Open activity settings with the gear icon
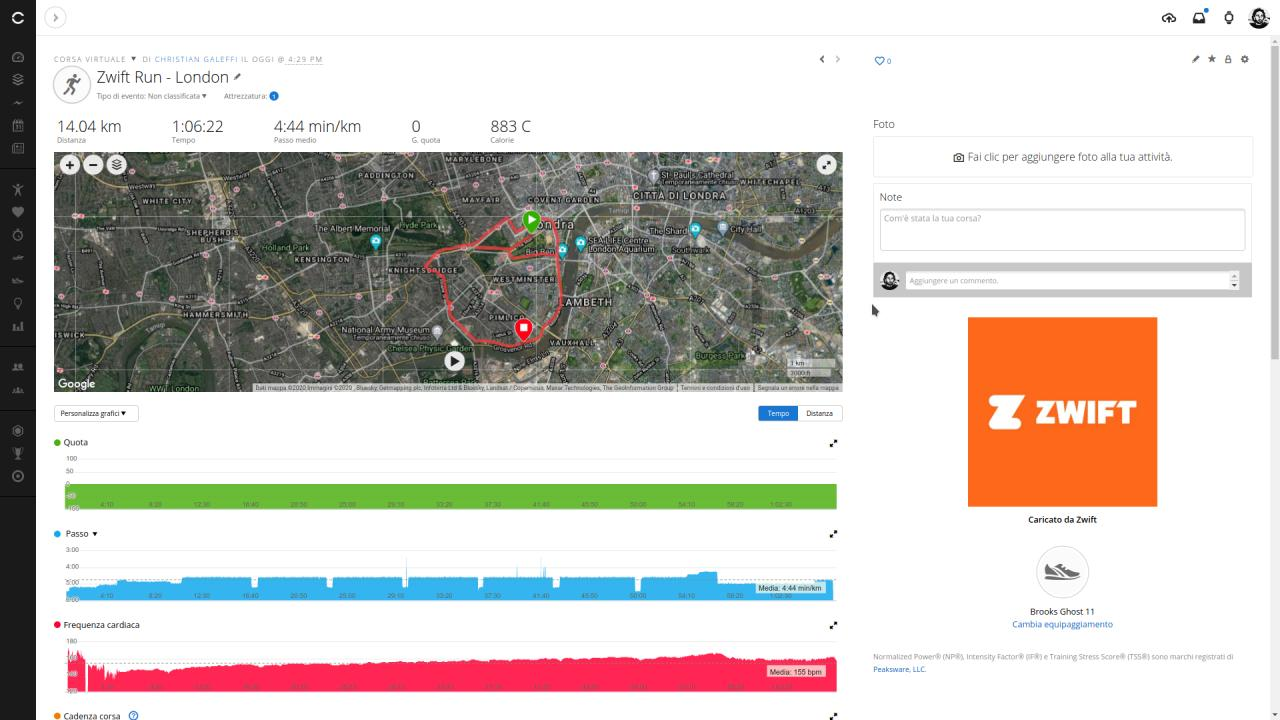Viewport: 1280px width, 720px height. click(x=1244, y=59)
